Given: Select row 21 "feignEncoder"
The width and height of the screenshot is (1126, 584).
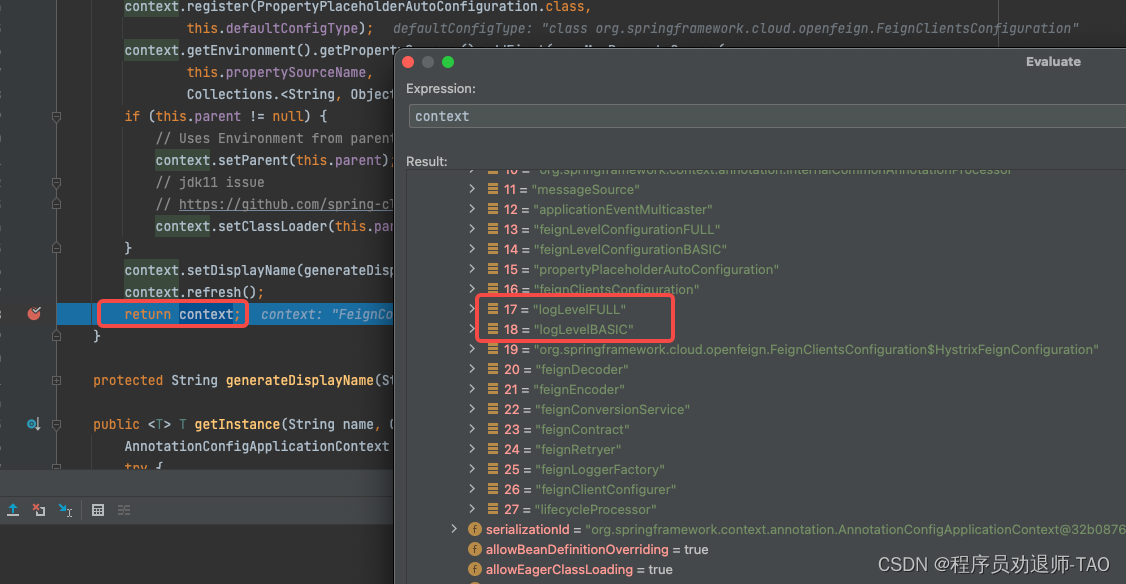Looking at the screenshot, I should click(x=564, y=389).
